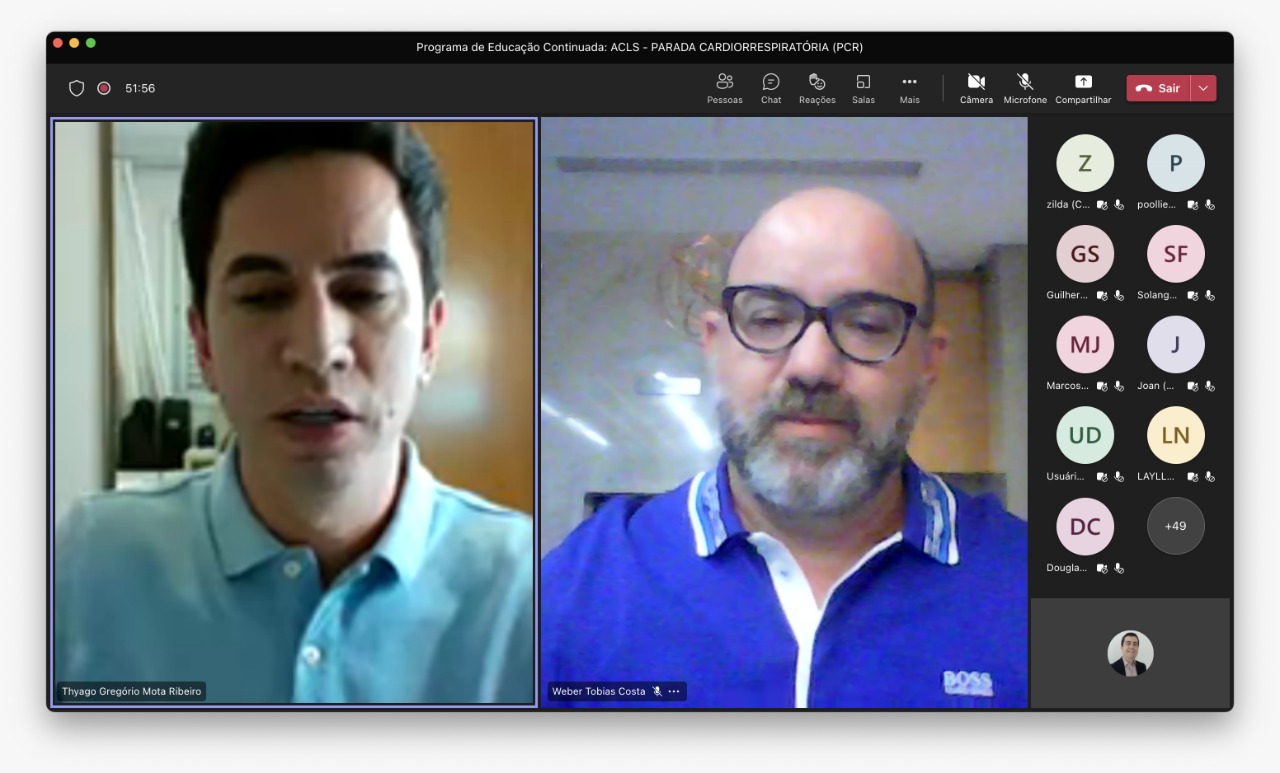
Task: Click the red recording indicator
Action: click(102, 88)
